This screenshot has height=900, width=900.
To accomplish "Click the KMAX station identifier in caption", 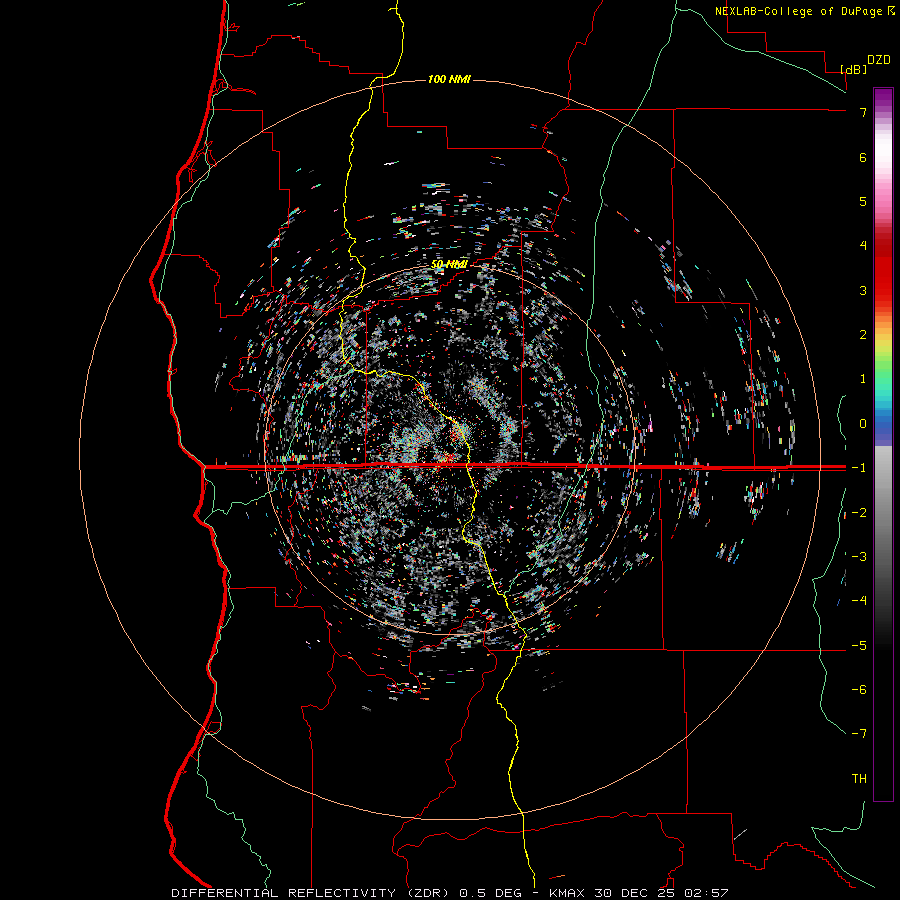I will coord(567,893).
